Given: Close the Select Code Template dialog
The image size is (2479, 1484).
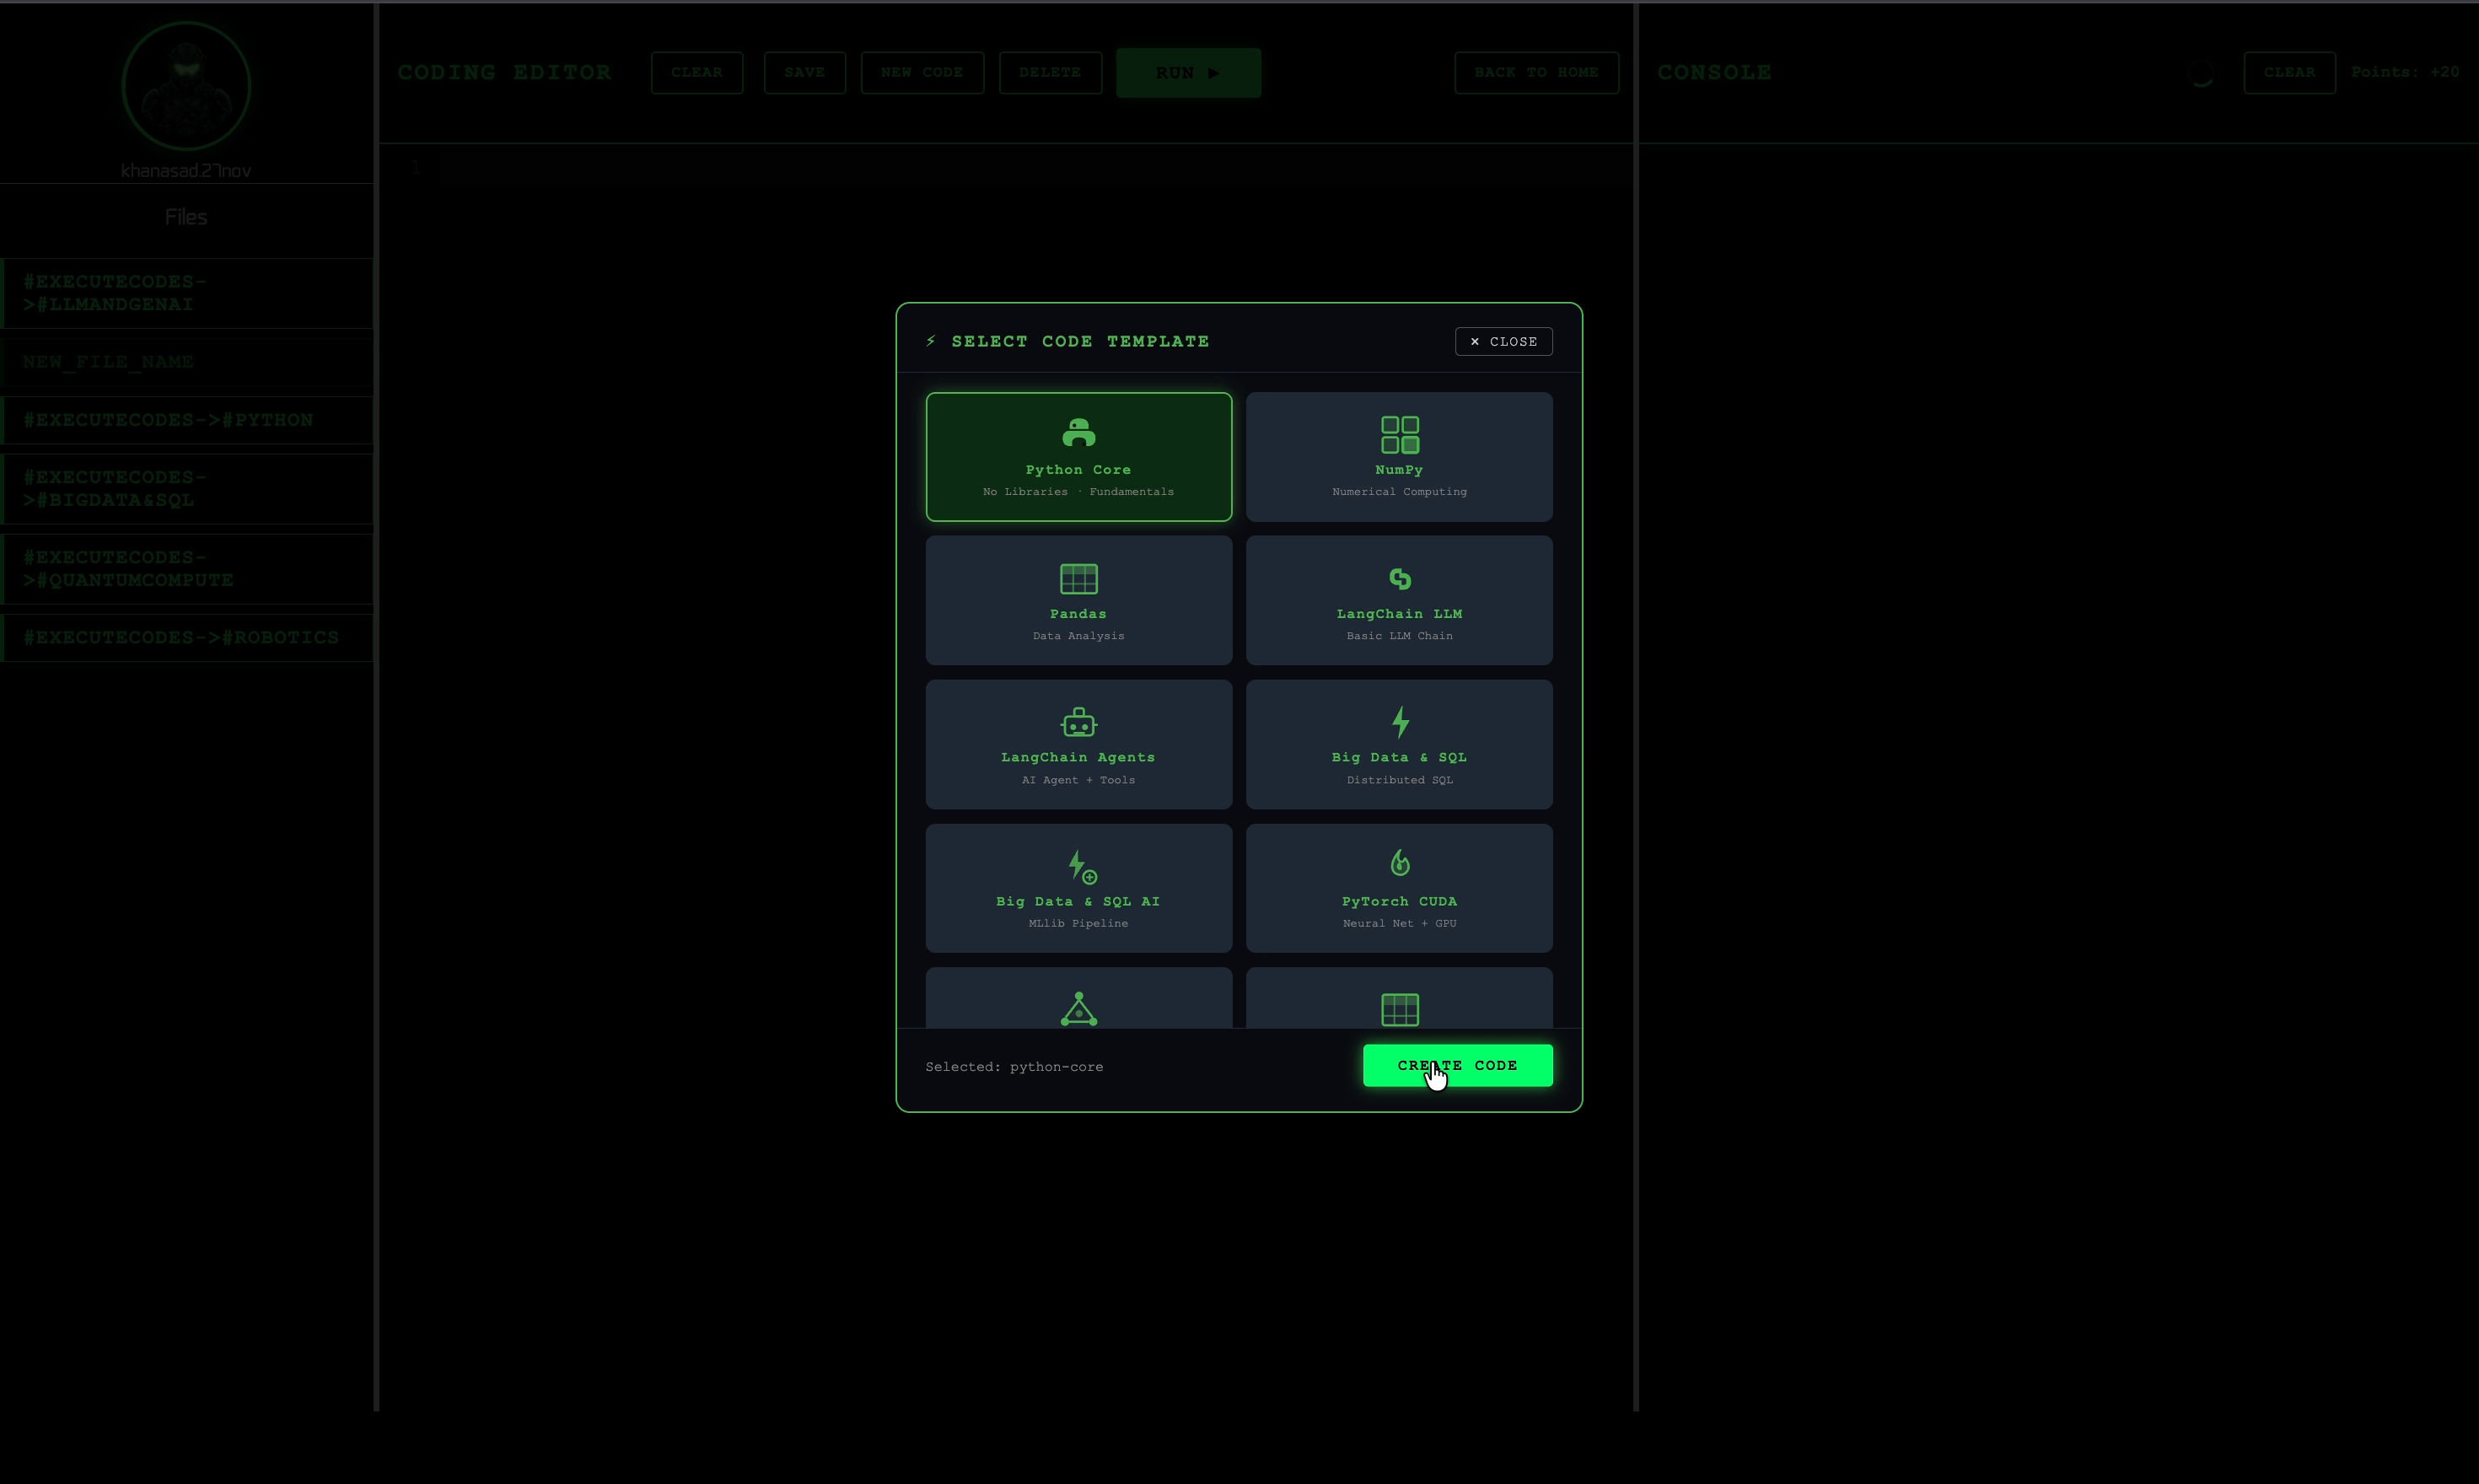Looking at the screenshot, I should (1503, 341).
